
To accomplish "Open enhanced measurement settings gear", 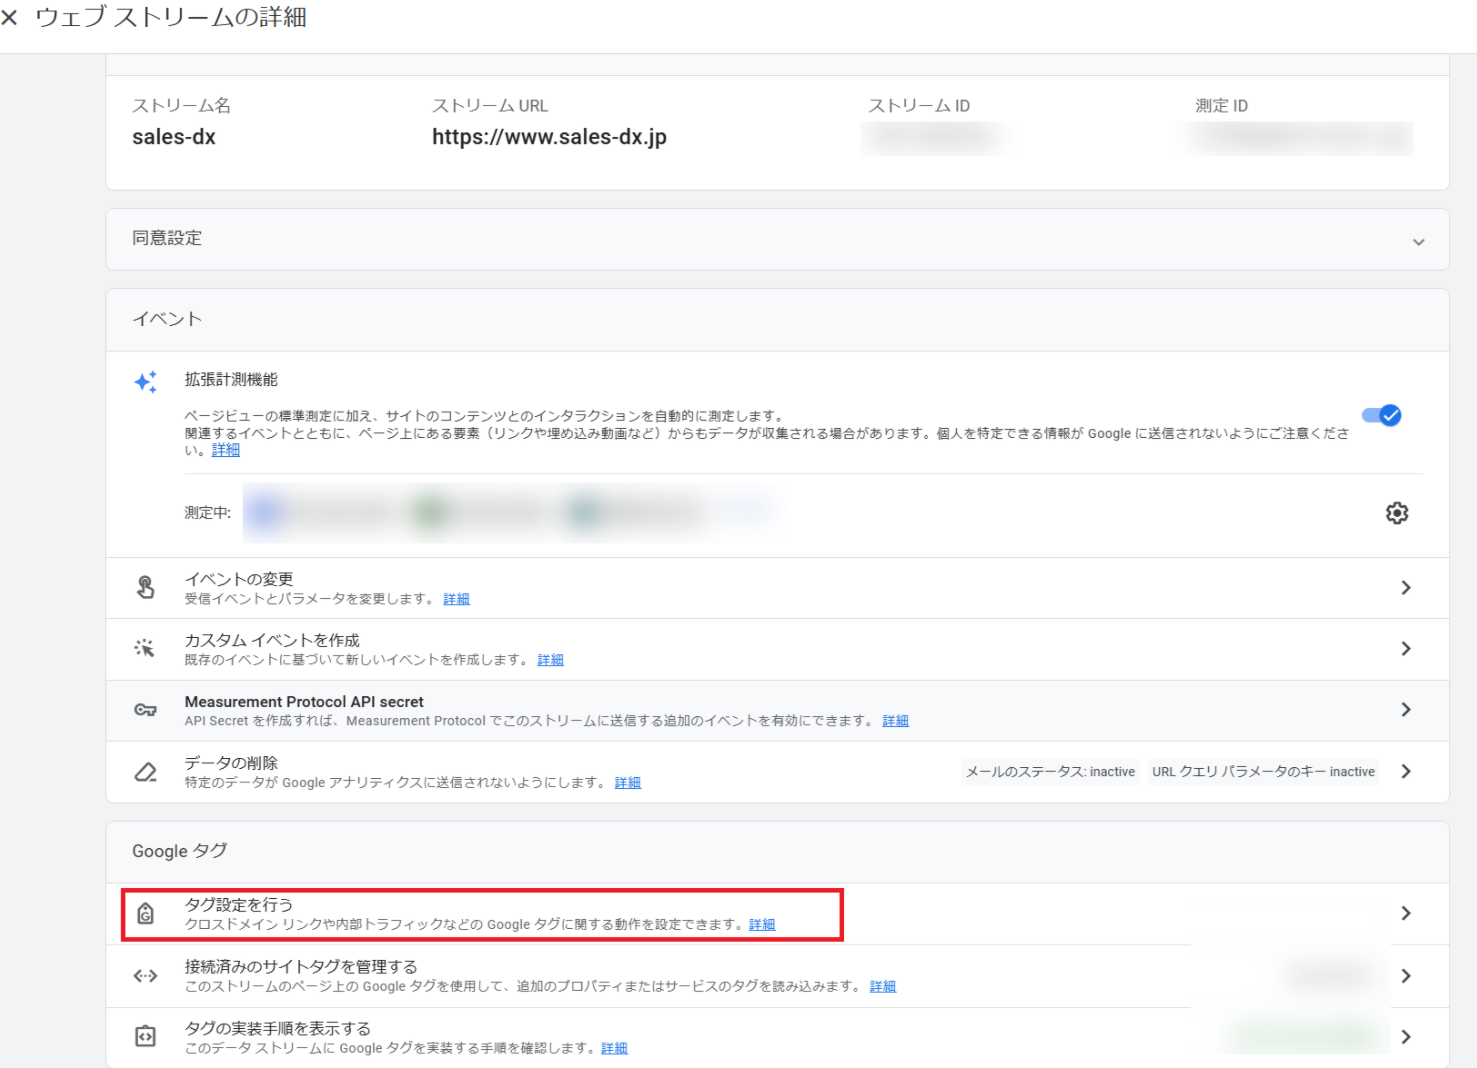I will pos(1397,513).
